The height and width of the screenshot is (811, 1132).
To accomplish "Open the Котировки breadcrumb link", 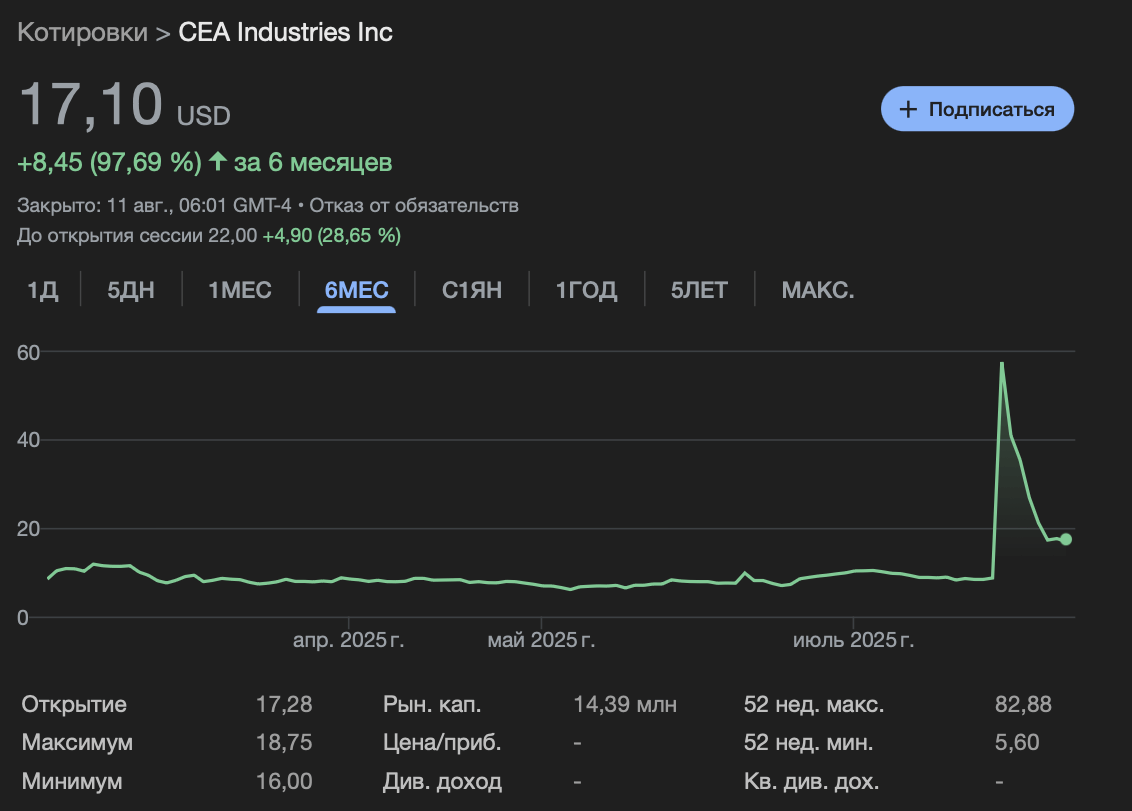I will tap(82, 32).
